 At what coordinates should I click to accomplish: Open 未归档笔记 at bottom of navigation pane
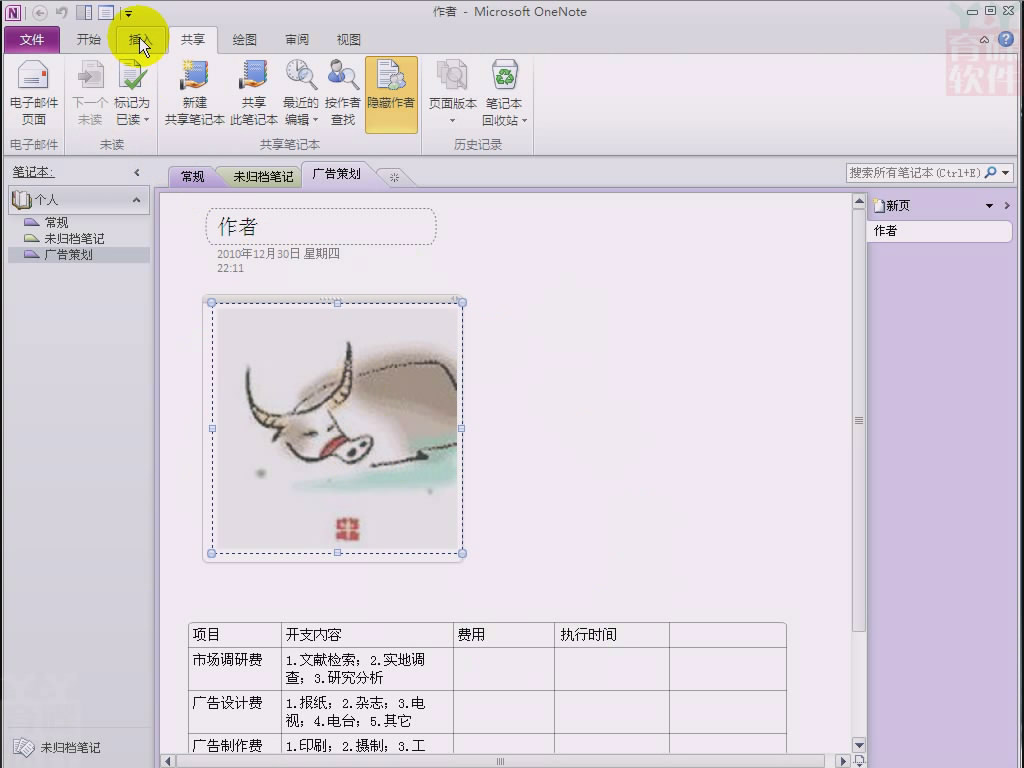(59, 748)
